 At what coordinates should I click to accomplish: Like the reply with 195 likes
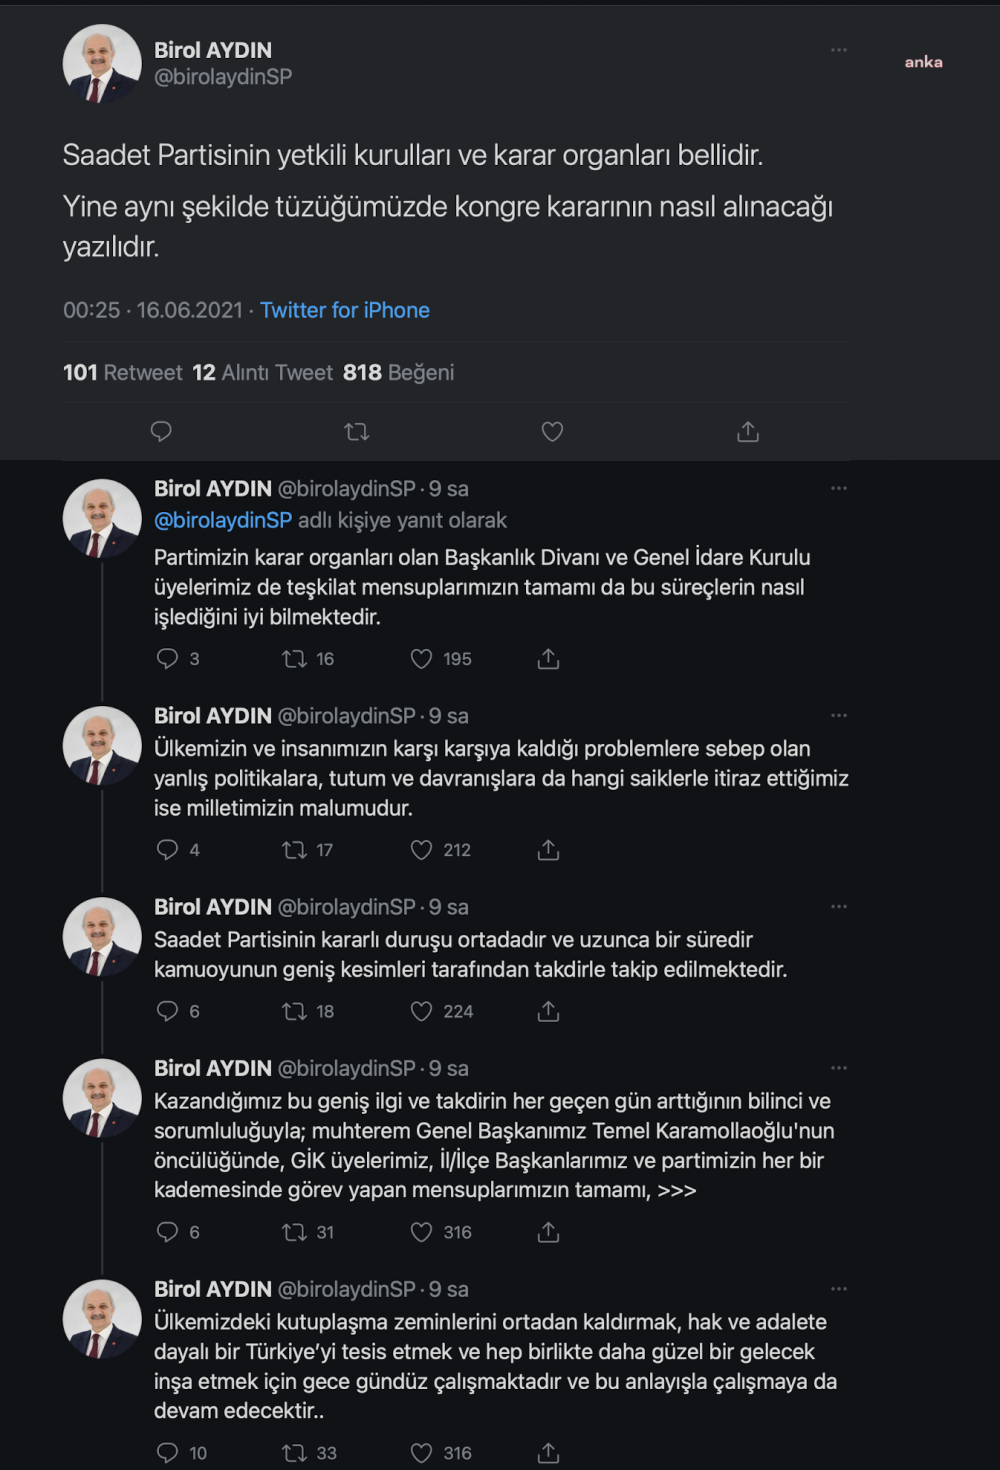[422, 659]
